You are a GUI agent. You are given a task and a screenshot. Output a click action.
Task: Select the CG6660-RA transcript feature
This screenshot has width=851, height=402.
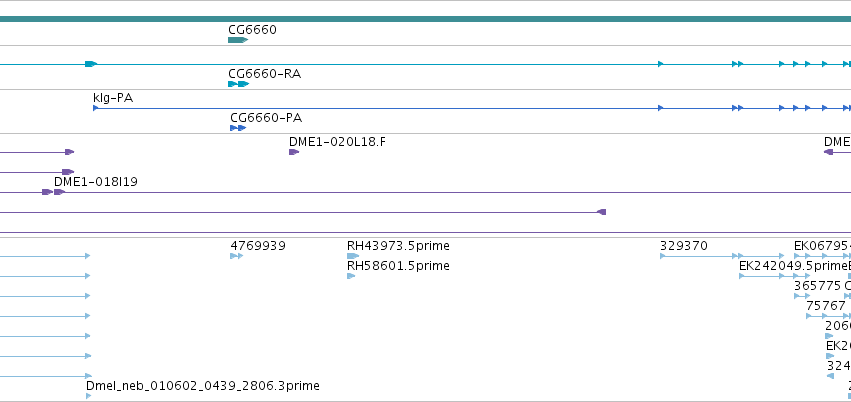(238, 84)
